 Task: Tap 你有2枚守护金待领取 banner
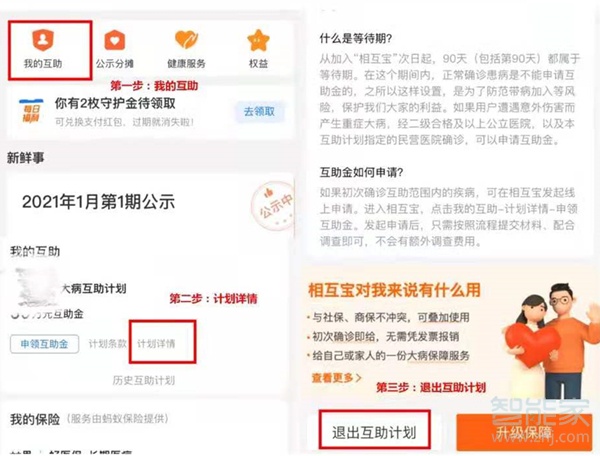point(150,112)
